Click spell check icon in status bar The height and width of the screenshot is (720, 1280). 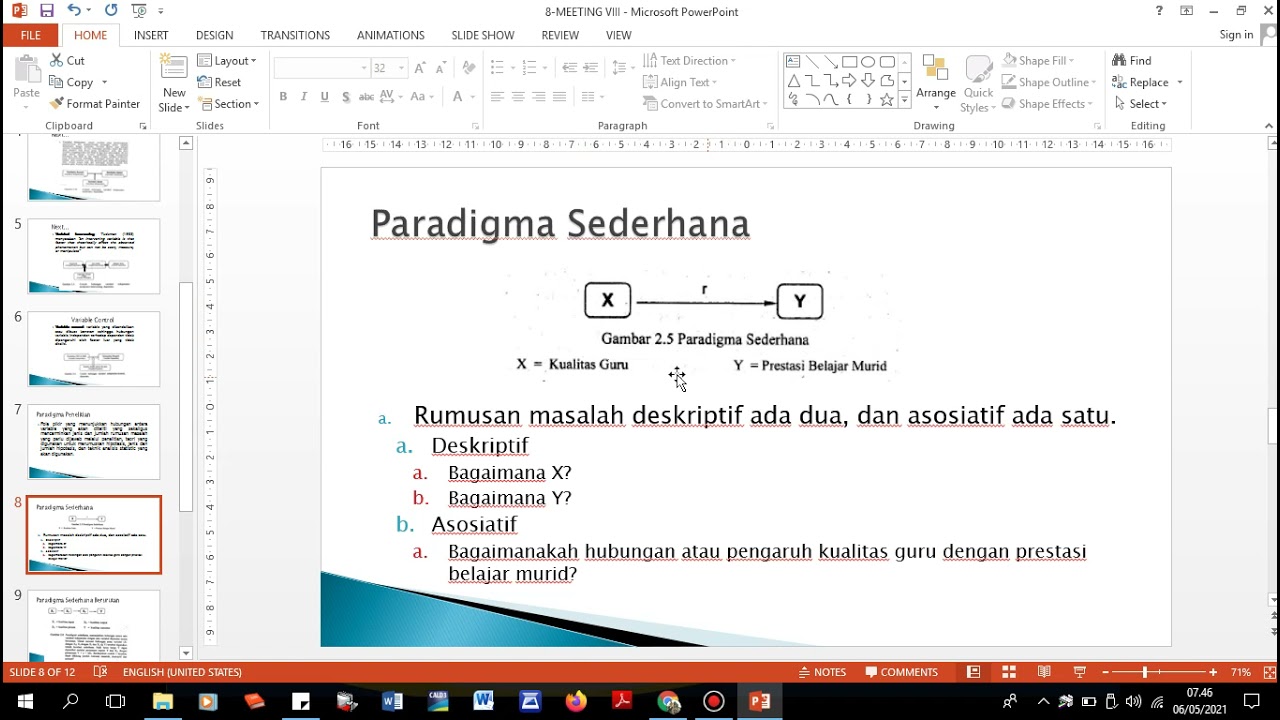(x=100, y=672)
